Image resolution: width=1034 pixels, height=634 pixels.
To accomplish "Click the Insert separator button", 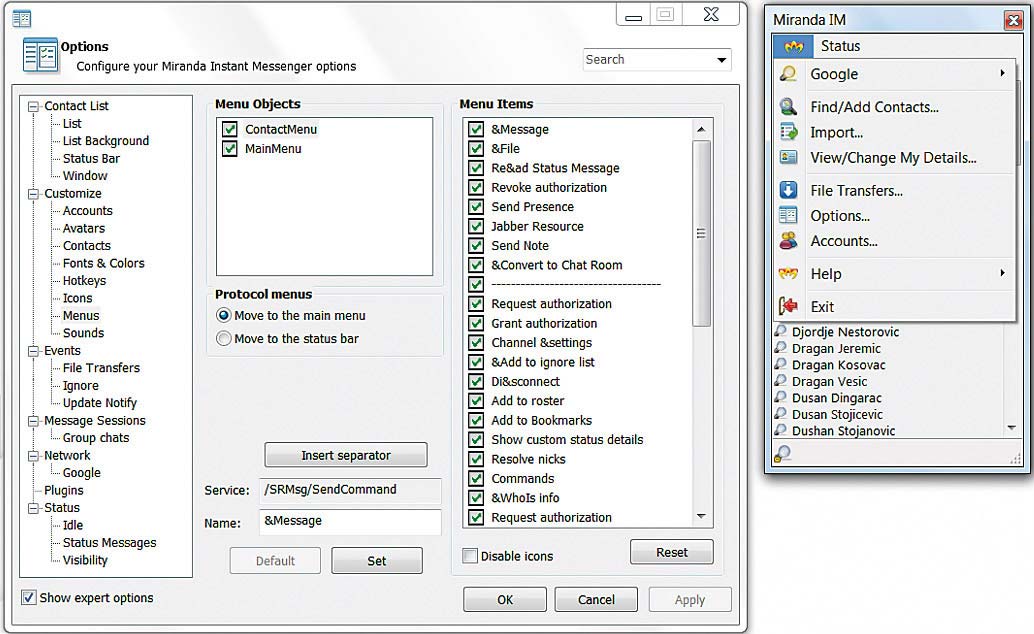I will (346, 455).
